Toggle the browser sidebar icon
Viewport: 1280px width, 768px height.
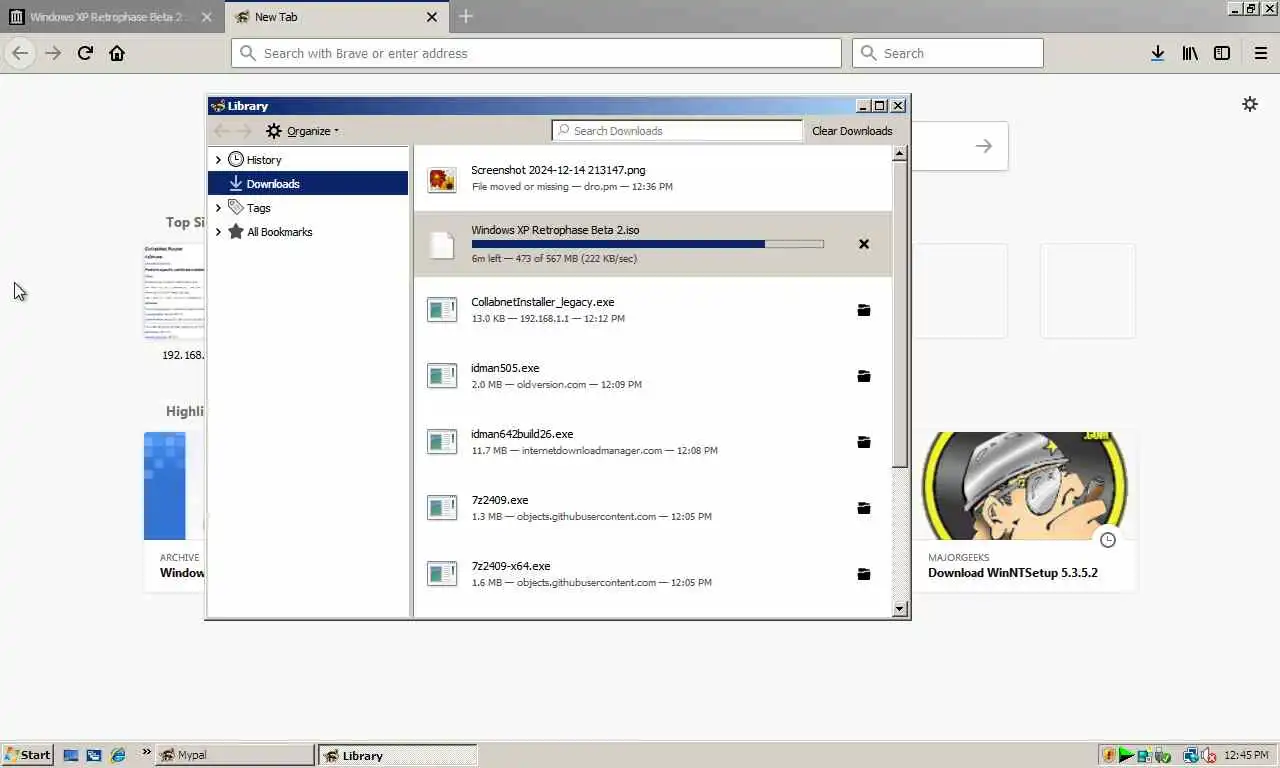pyautogui.click(x=1222, y=53)
